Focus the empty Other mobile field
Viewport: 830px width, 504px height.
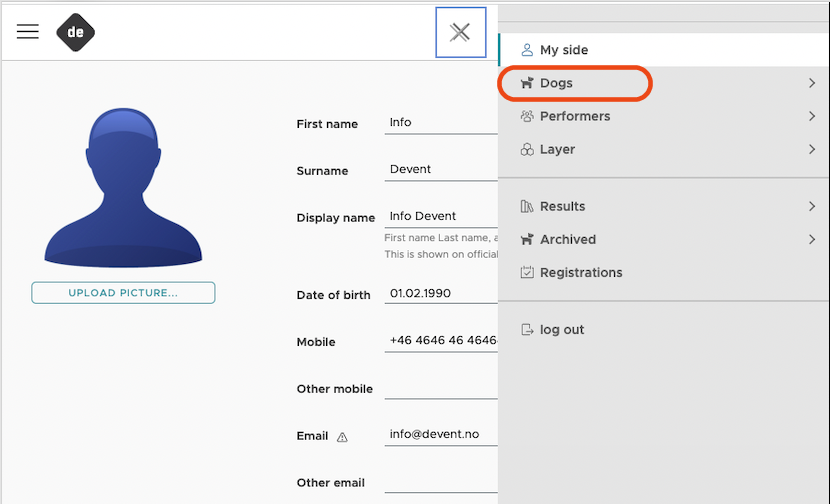pos(441,388)
